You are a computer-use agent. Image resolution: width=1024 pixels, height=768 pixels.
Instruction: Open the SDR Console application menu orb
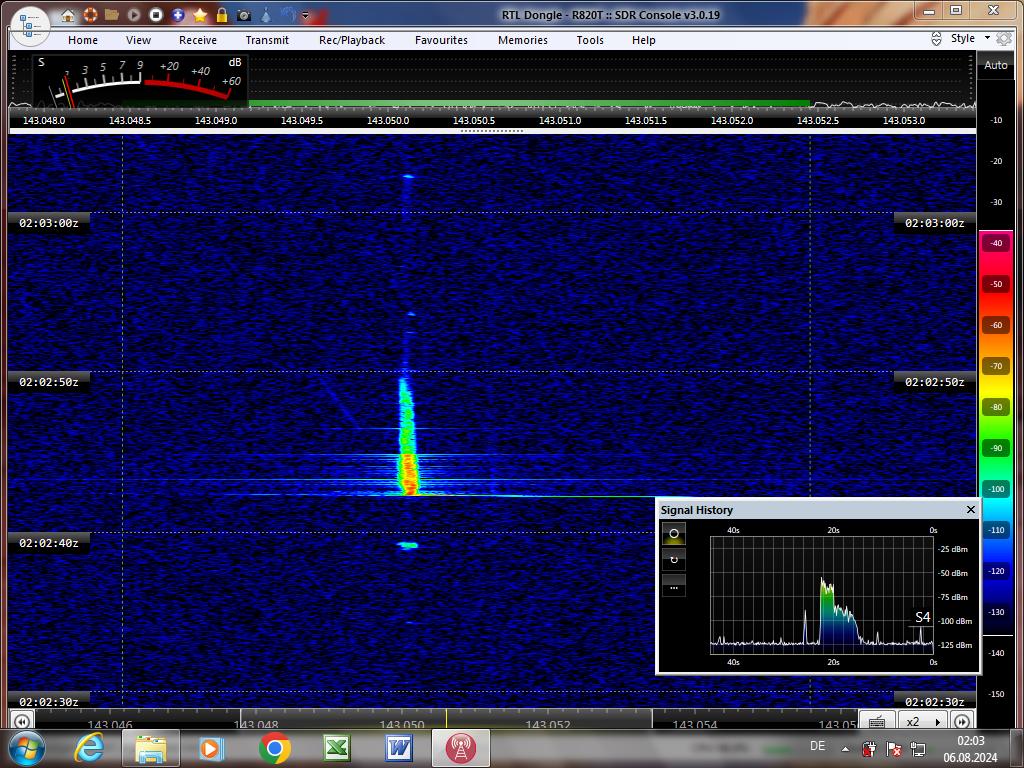tap(30, 26)
